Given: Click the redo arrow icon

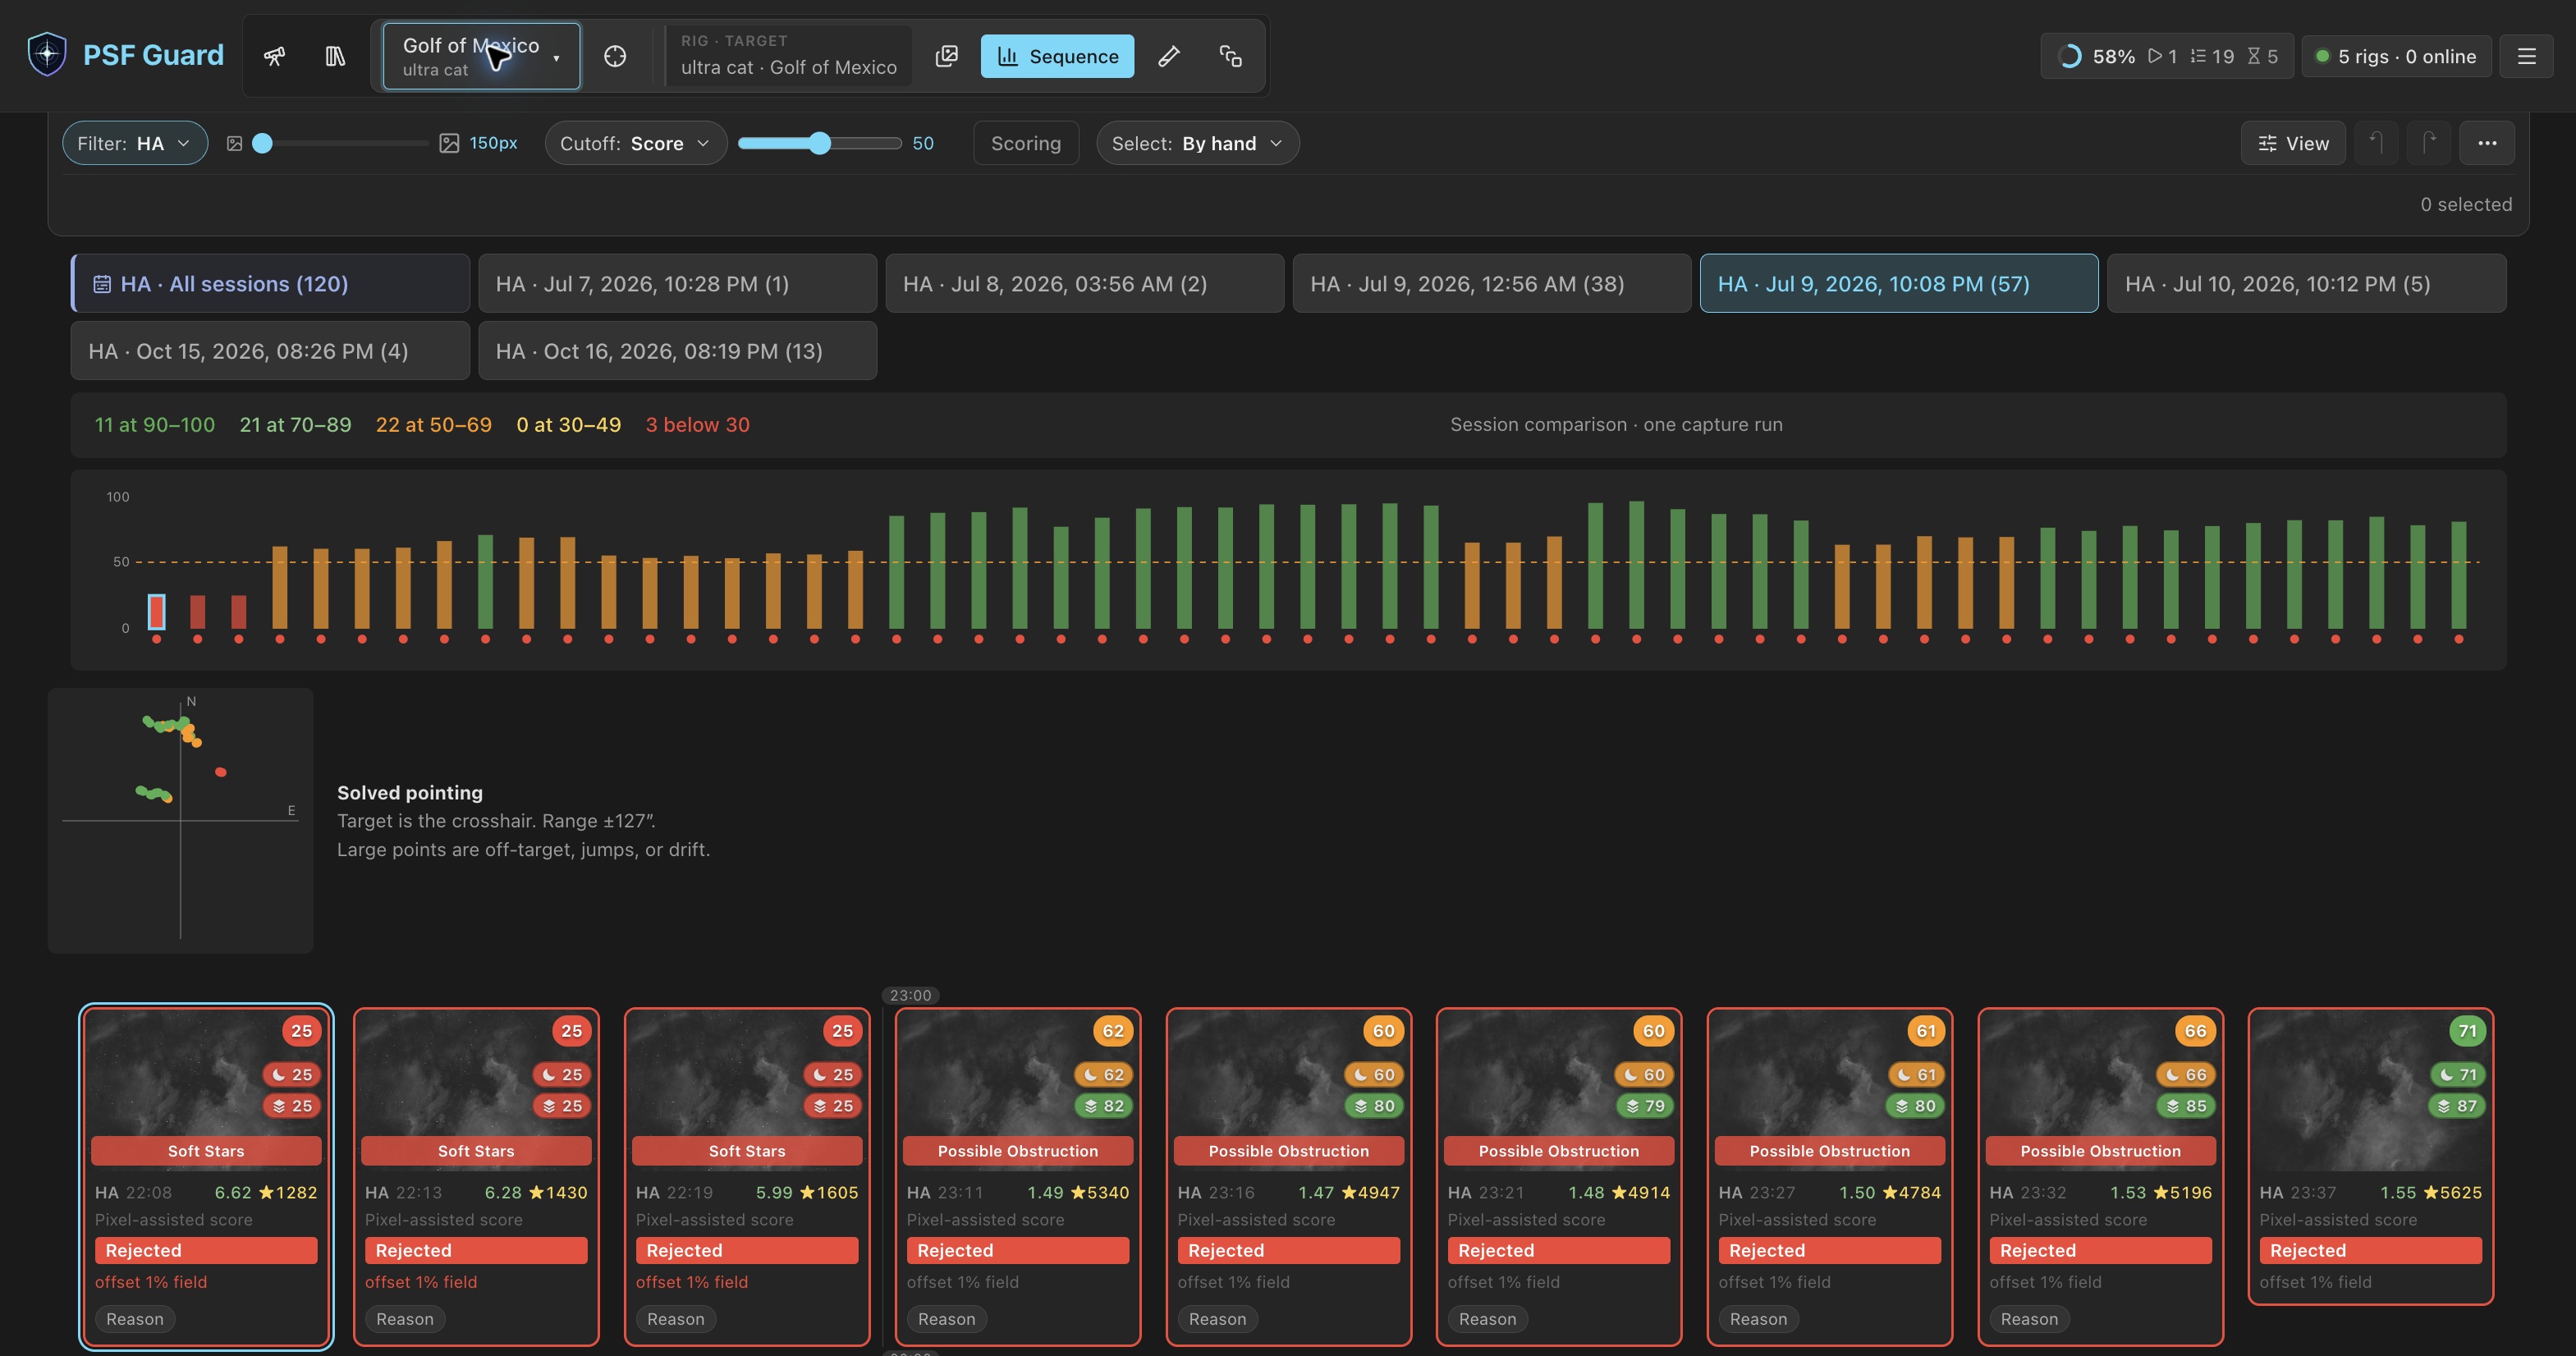Looking at the screenshot, I should pos(2429,143).
